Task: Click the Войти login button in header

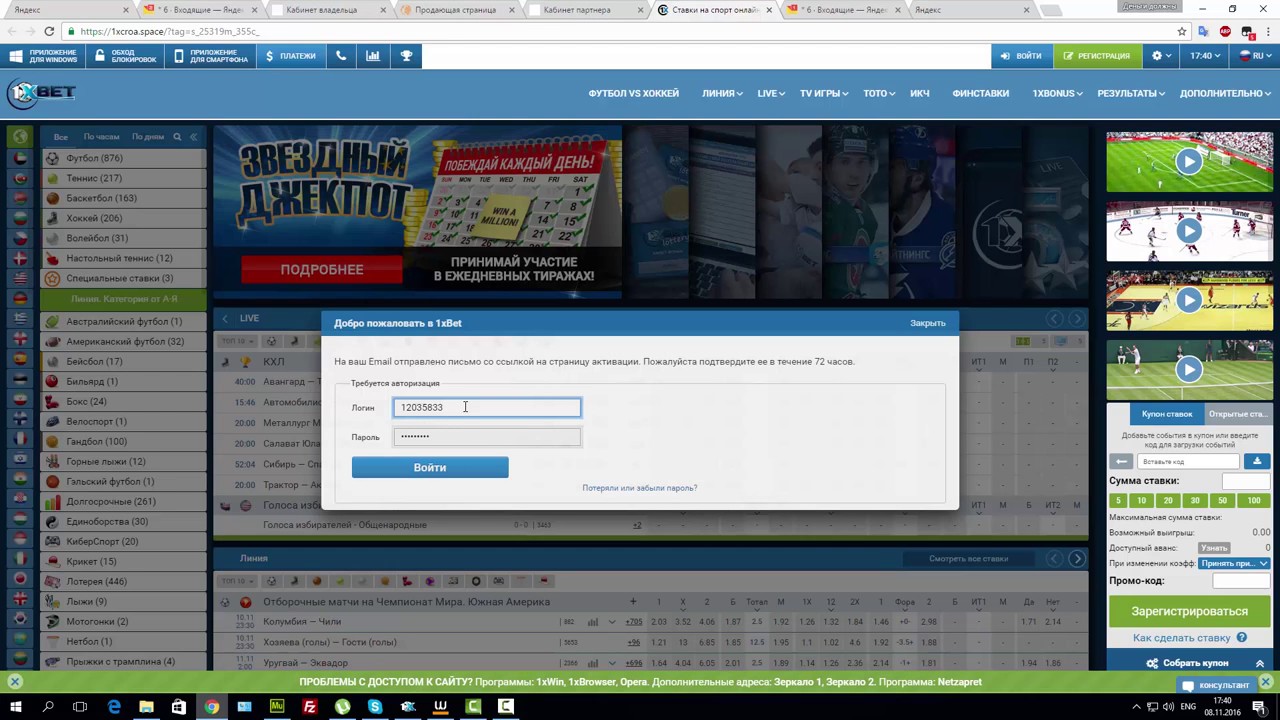Action: pos(1021,56)
